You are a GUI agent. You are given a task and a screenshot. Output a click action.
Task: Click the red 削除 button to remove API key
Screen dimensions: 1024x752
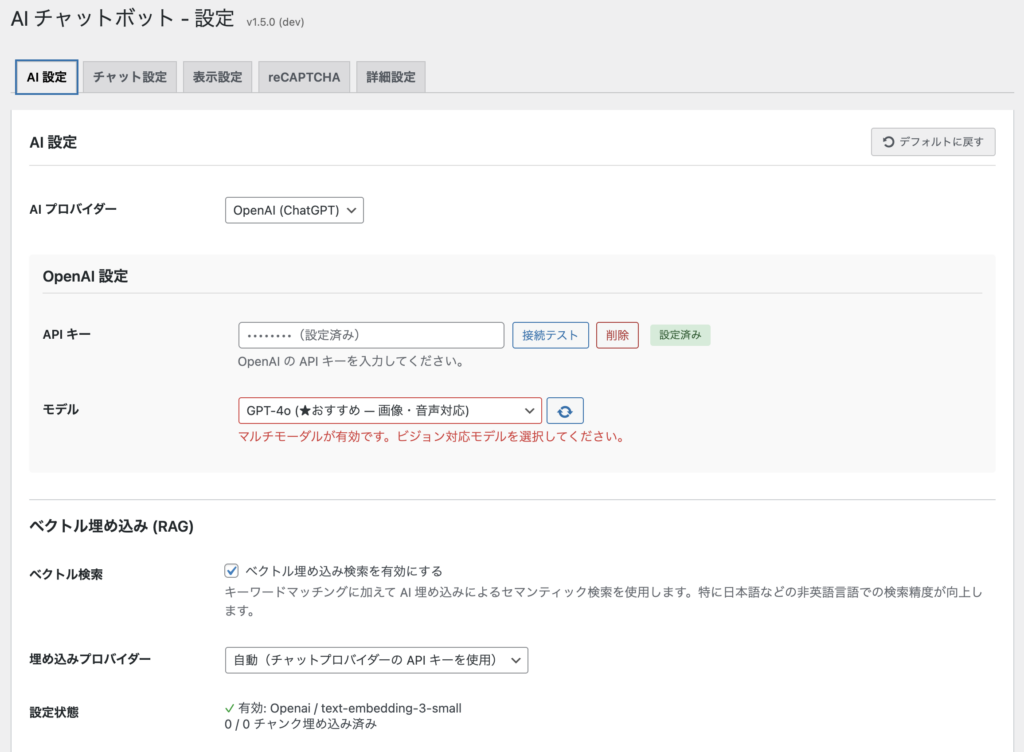point(617,335)
